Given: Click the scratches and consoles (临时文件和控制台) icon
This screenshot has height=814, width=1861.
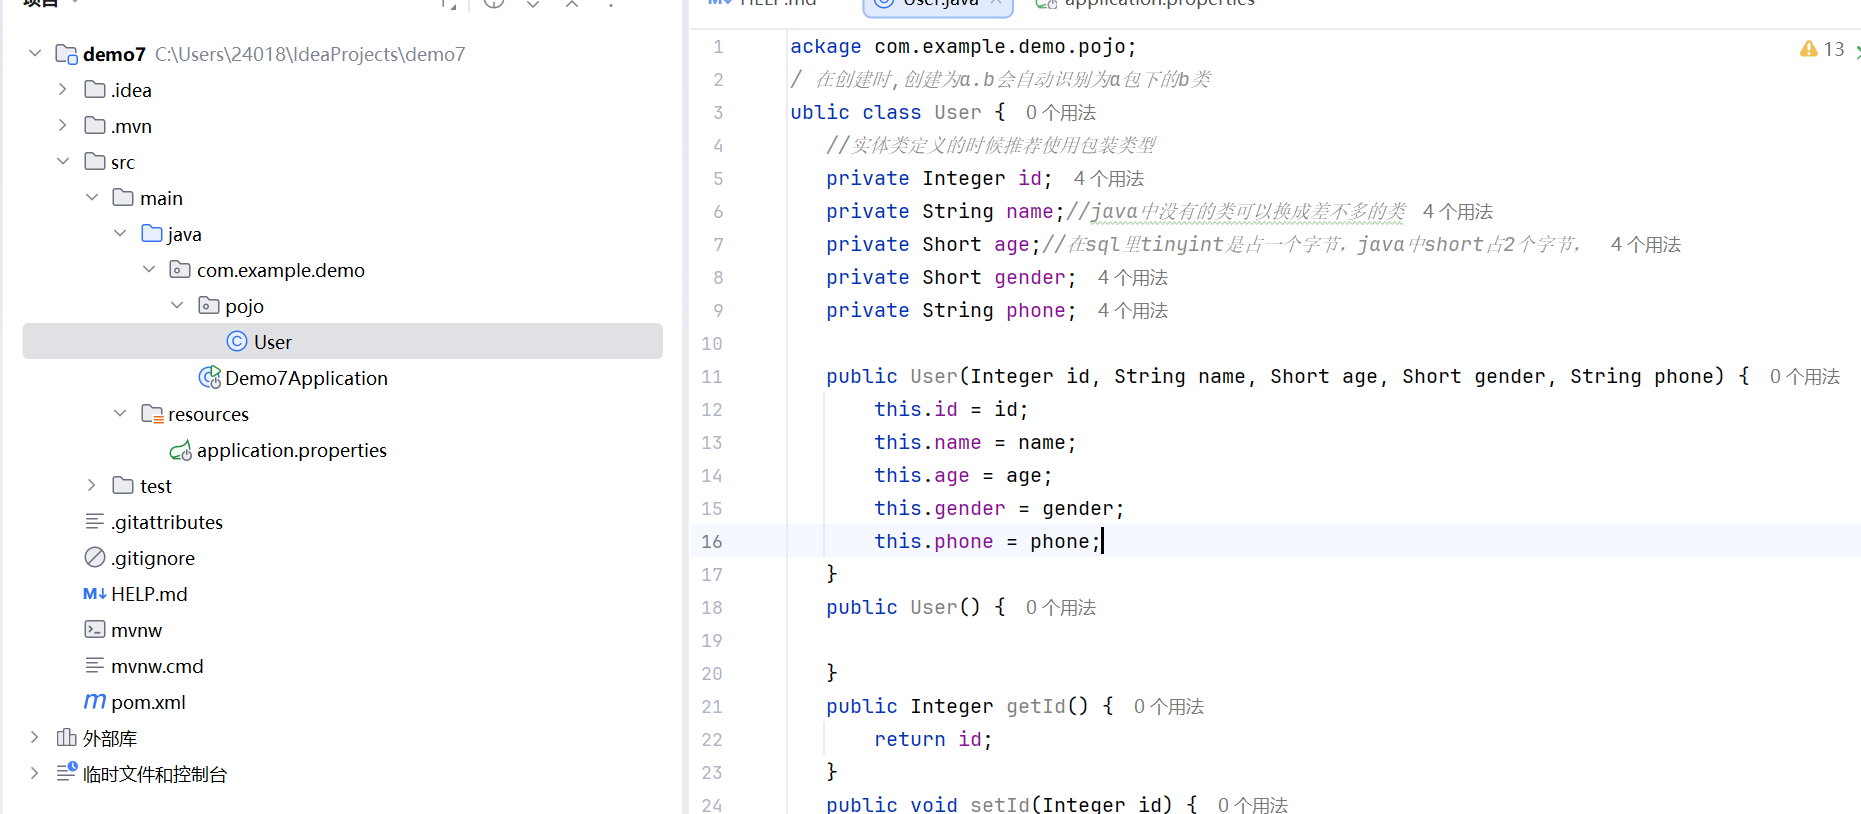Looking at the screenshot, I should click(67, 773).
